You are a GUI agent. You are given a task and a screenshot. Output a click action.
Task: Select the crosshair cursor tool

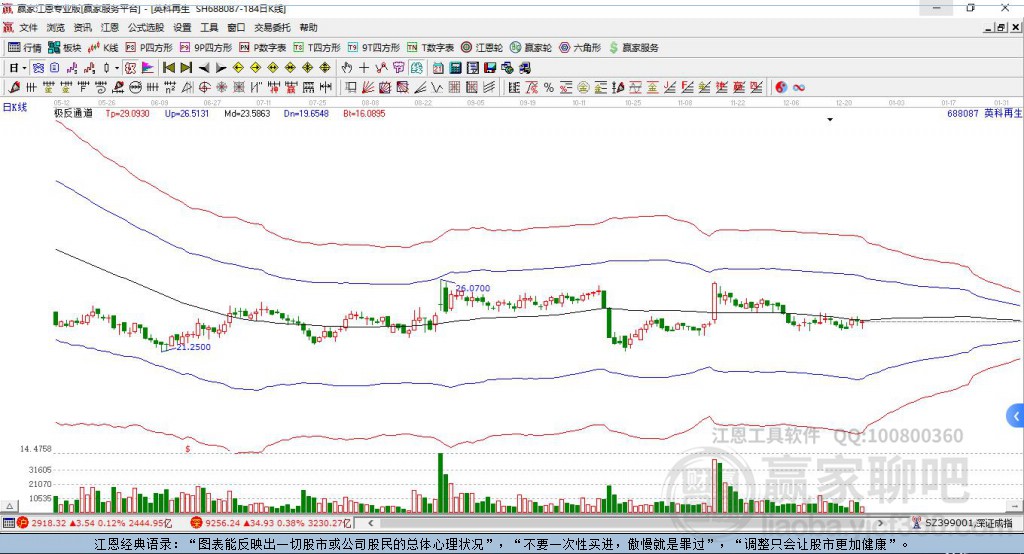(364, 68)
